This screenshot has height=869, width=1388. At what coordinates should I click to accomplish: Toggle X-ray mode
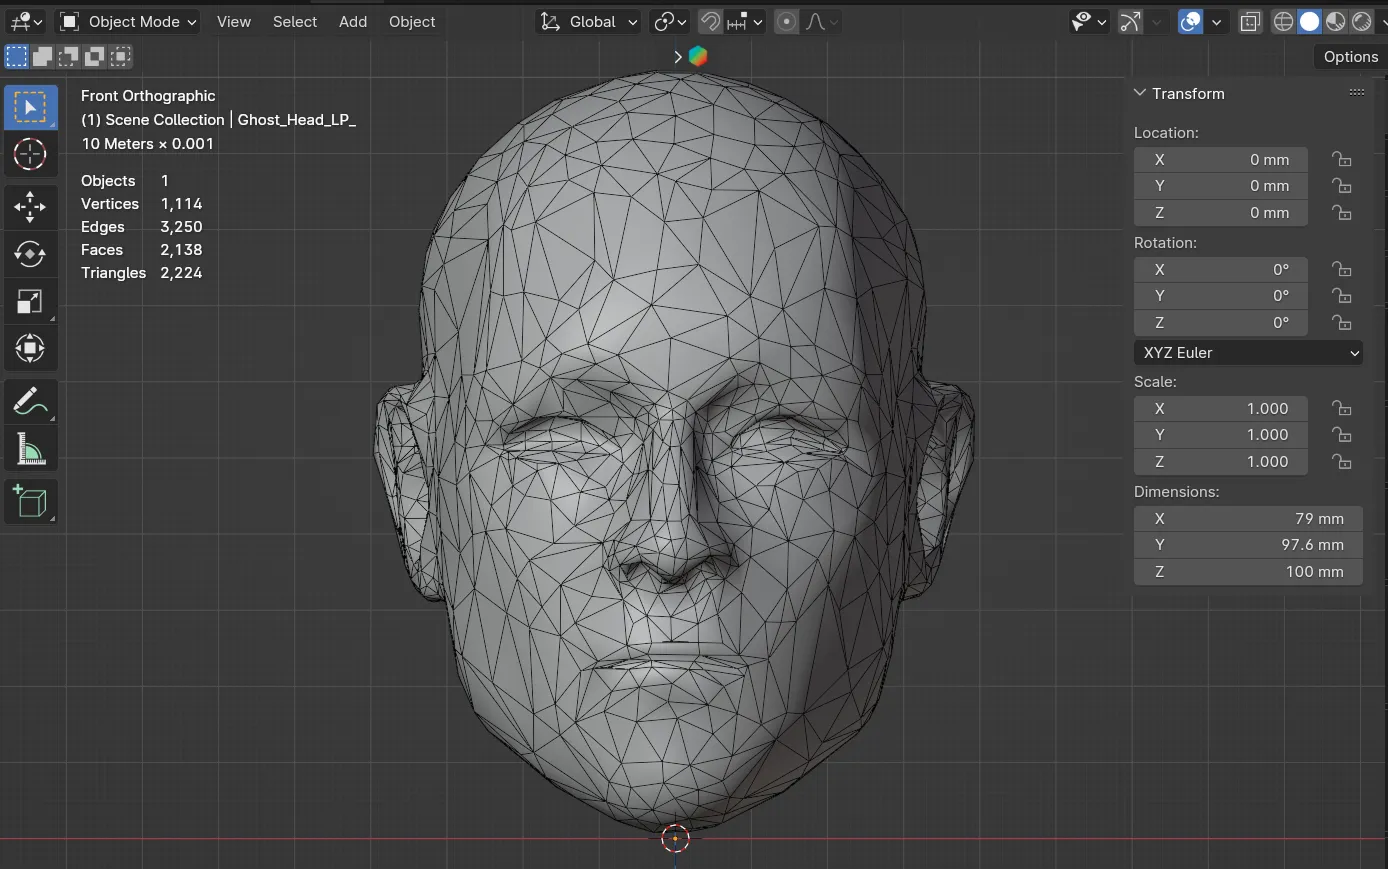click(x=1250, y=21)
